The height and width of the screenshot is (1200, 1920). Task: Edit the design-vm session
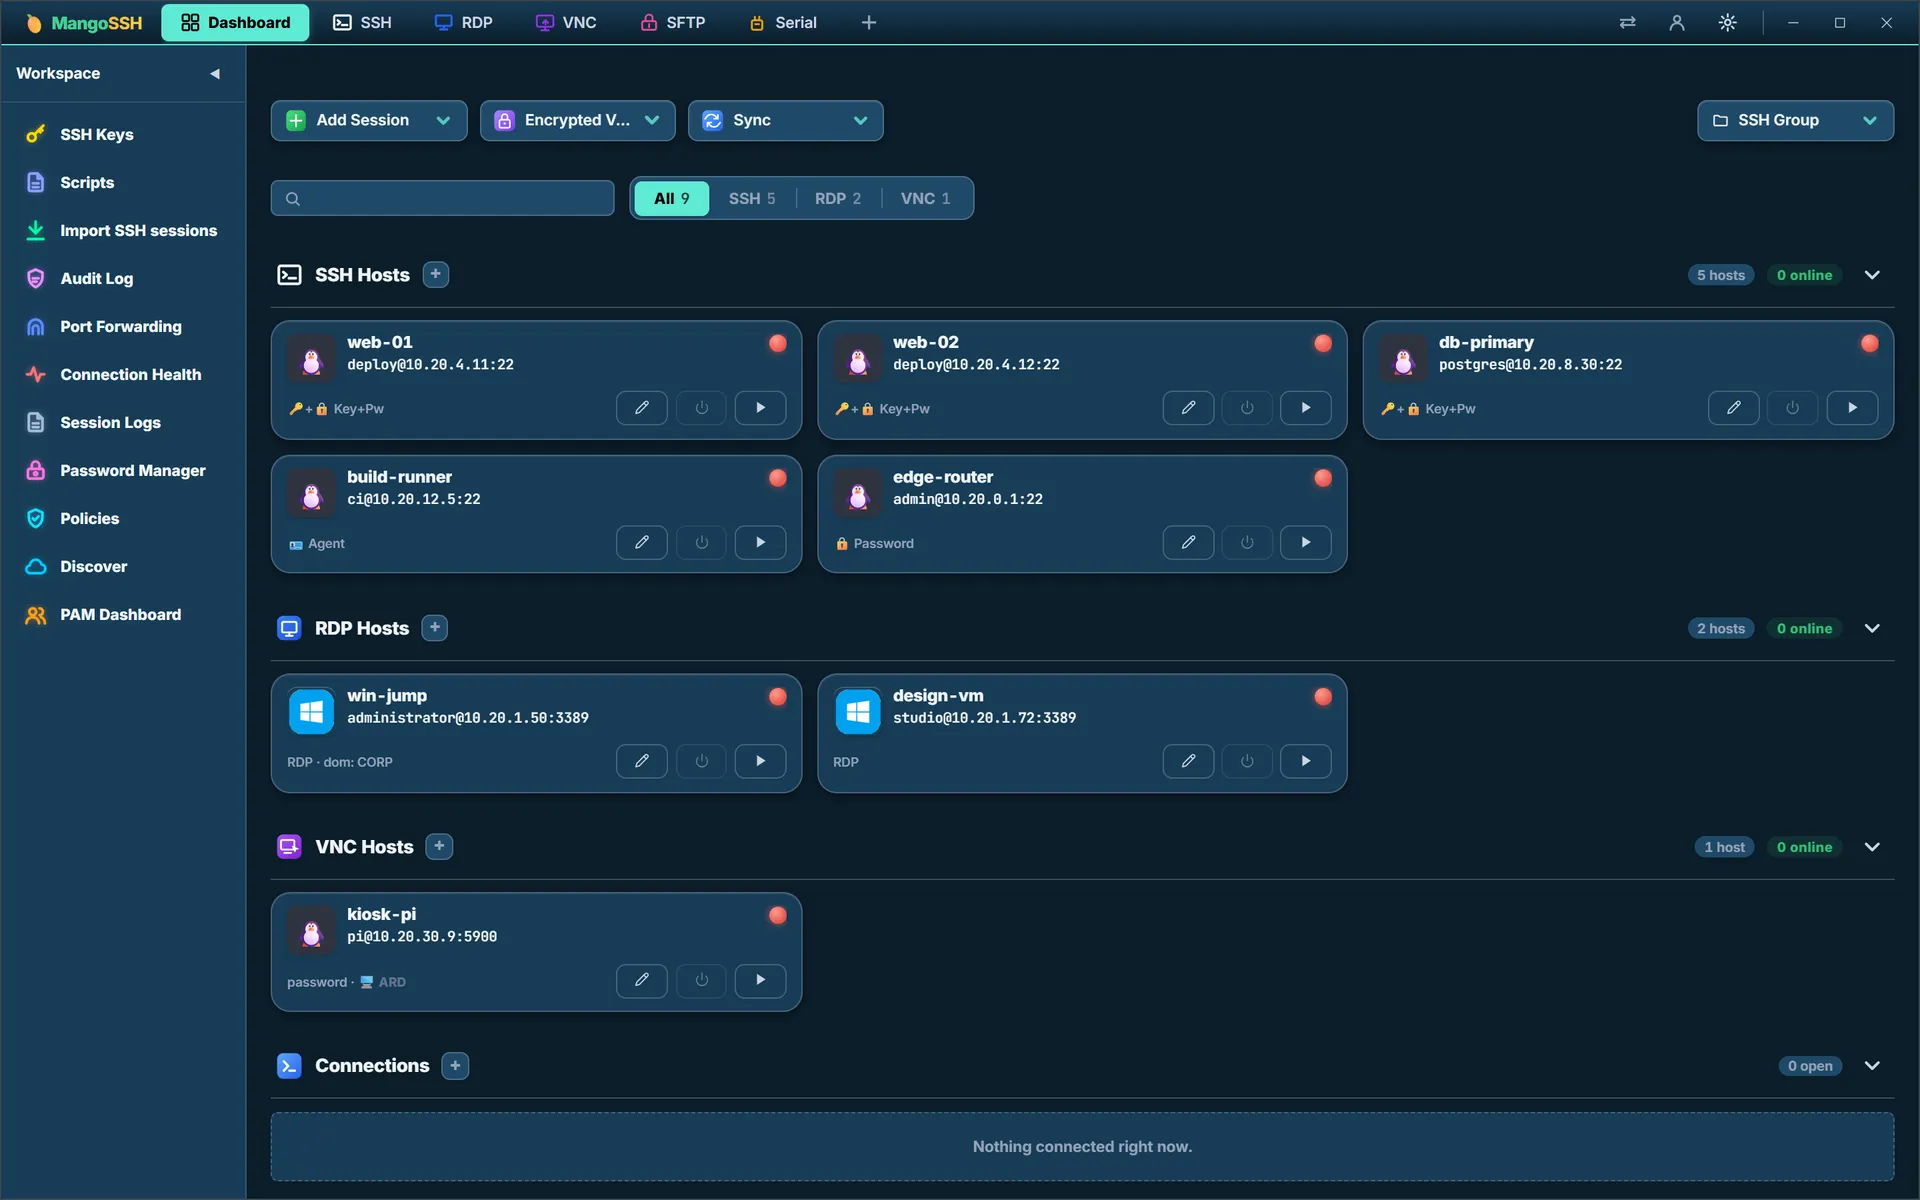point(1188,761)
